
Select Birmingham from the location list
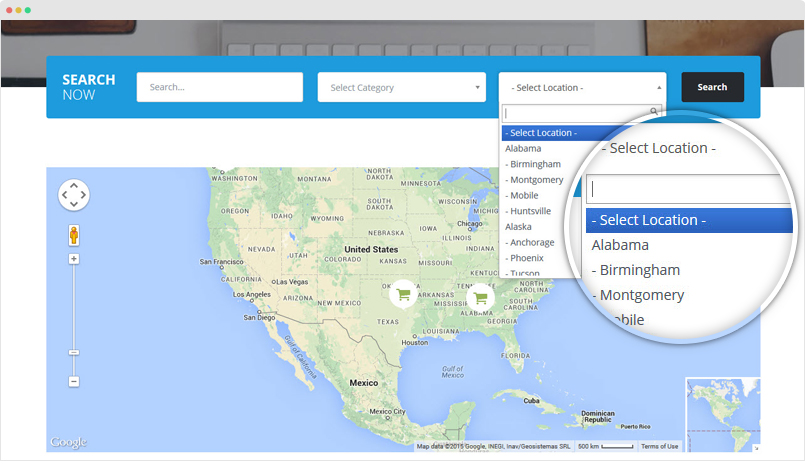533,164
